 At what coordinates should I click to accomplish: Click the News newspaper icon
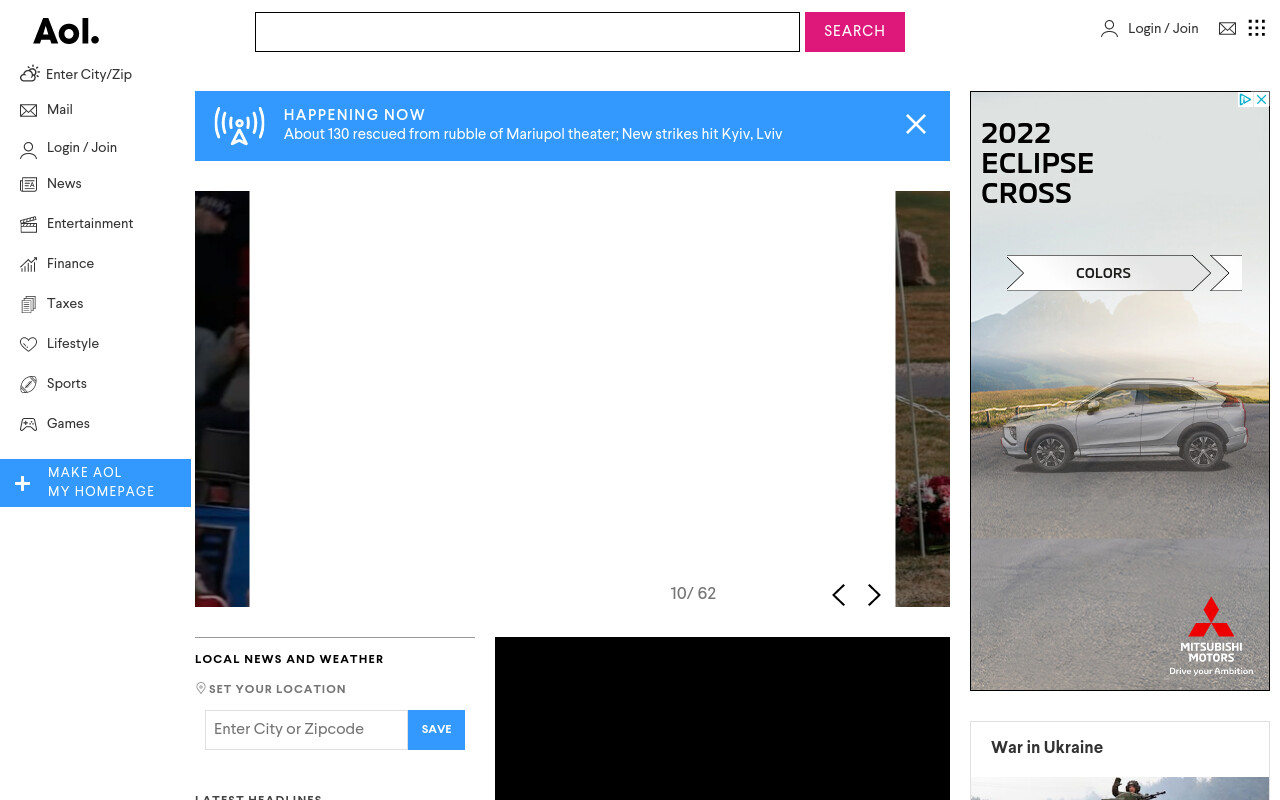pyautogui.click(x=29, y=184)
